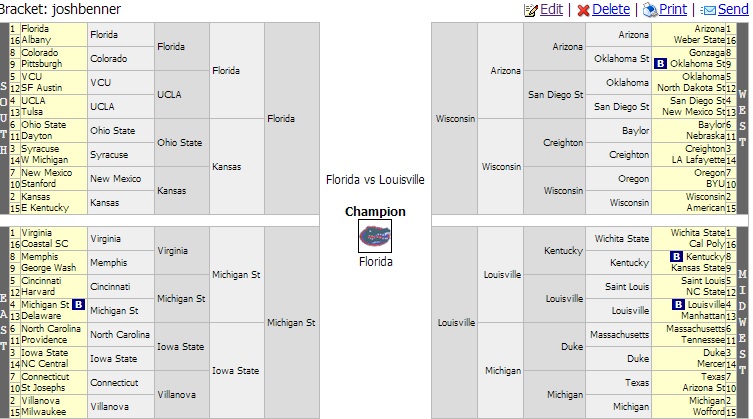Viewport: 753px width, 419px height.
Task: Click the envelope Send icon
Action: click(x=709, y=9)
